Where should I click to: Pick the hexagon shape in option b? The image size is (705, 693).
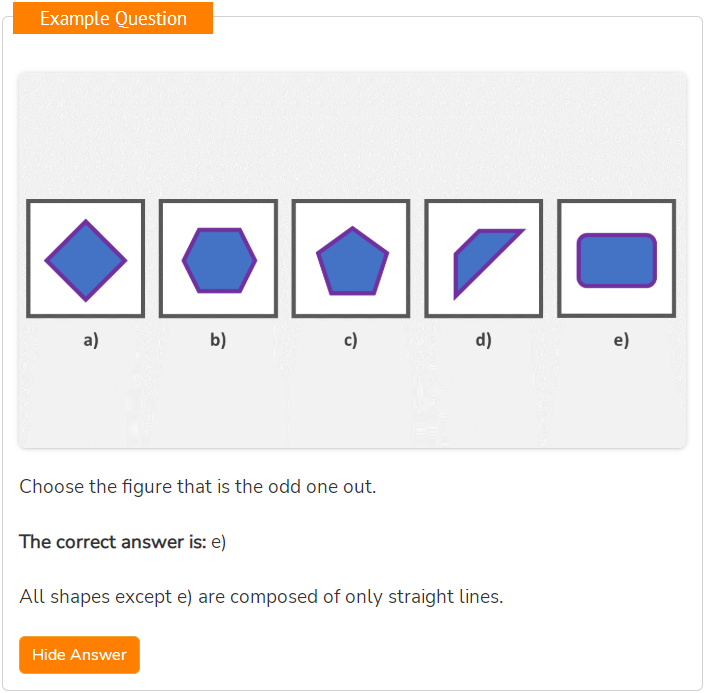[219, 260]
